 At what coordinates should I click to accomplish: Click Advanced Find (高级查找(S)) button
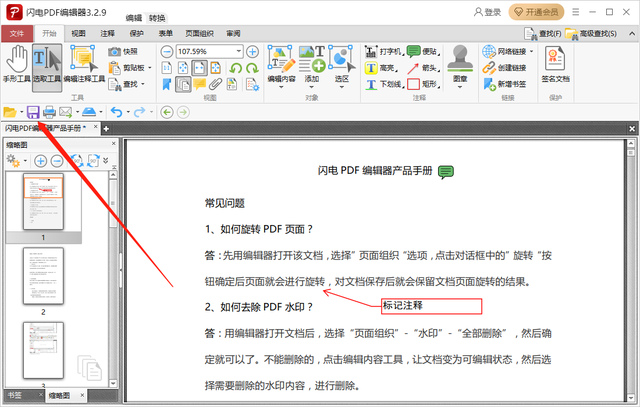[591, 34]
